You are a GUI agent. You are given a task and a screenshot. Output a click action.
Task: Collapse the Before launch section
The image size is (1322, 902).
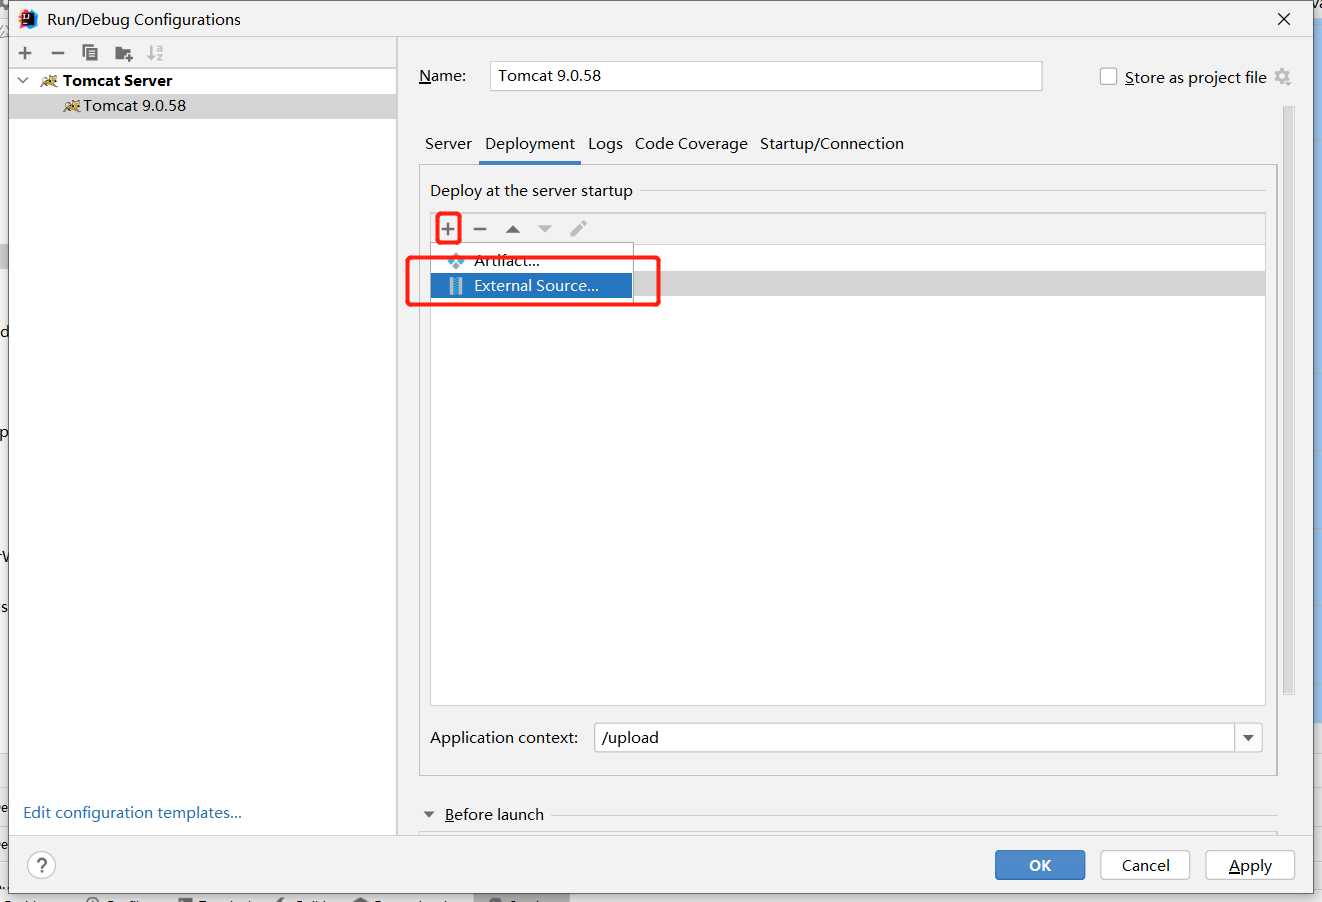(429, 814)
